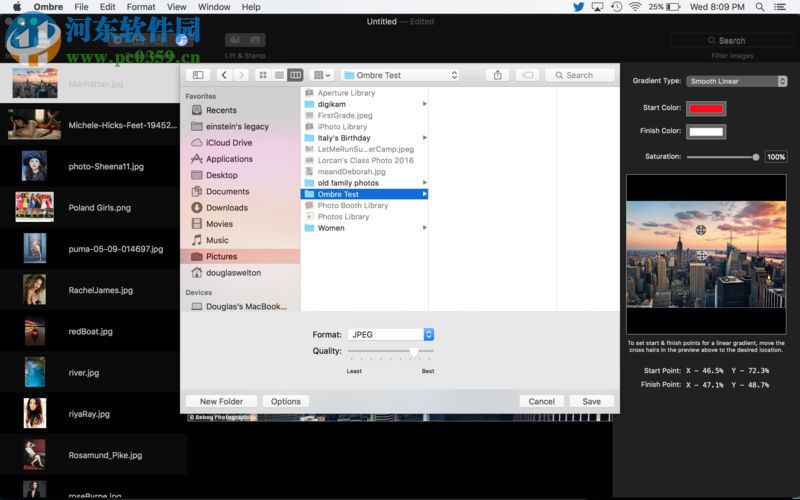
Task: Open the Format menu
Action: coord(141,7)
